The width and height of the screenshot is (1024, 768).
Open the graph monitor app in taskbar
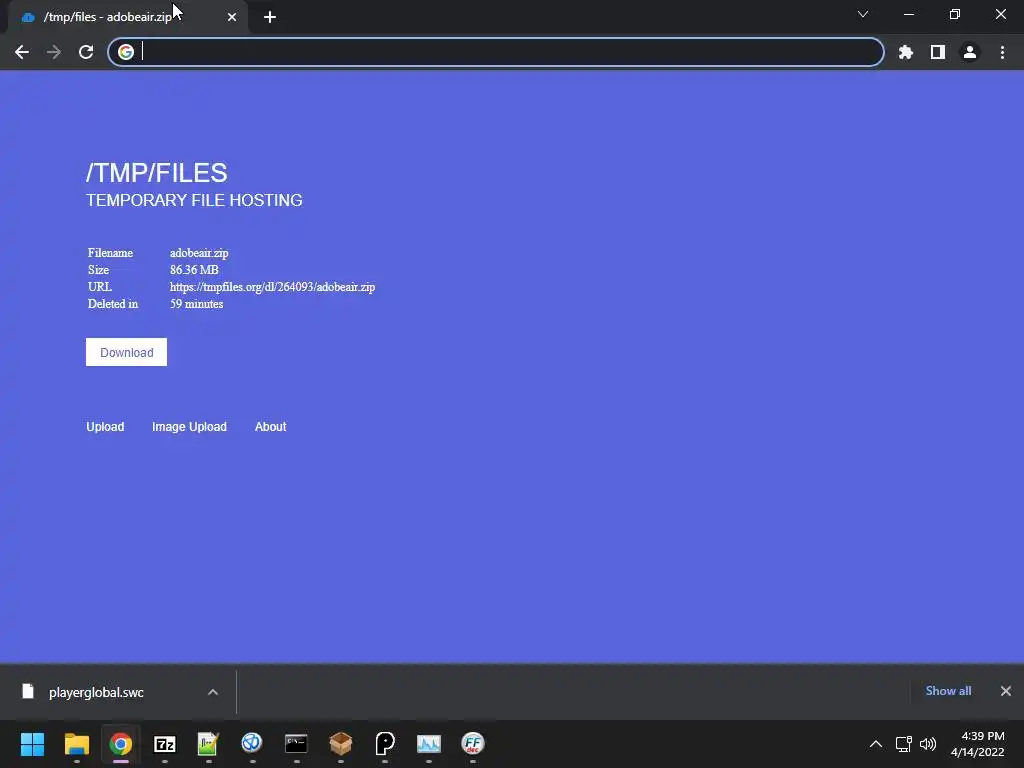pos(428,744)
